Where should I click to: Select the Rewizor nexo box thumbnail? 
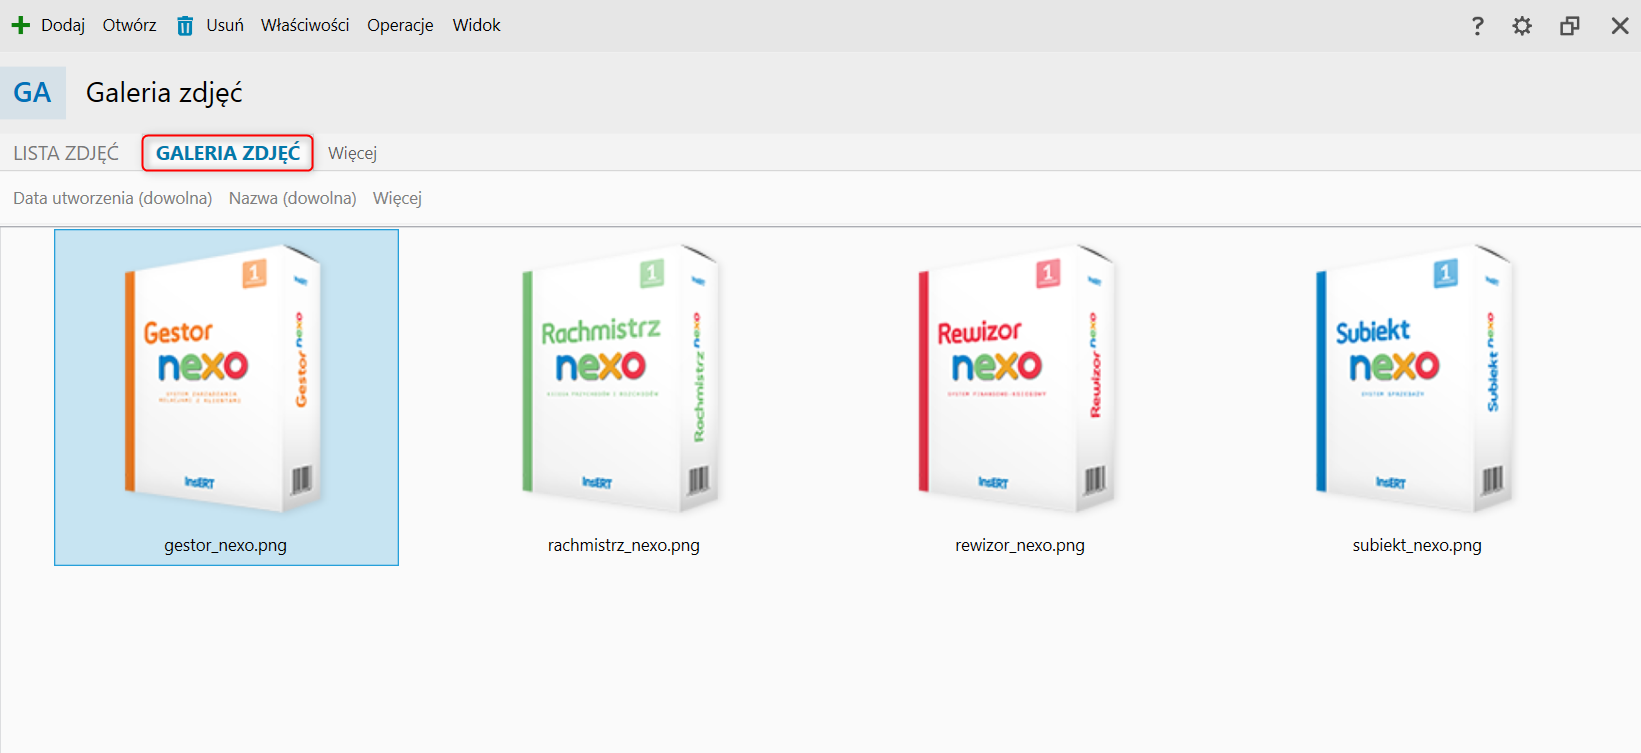(1018, 378)
